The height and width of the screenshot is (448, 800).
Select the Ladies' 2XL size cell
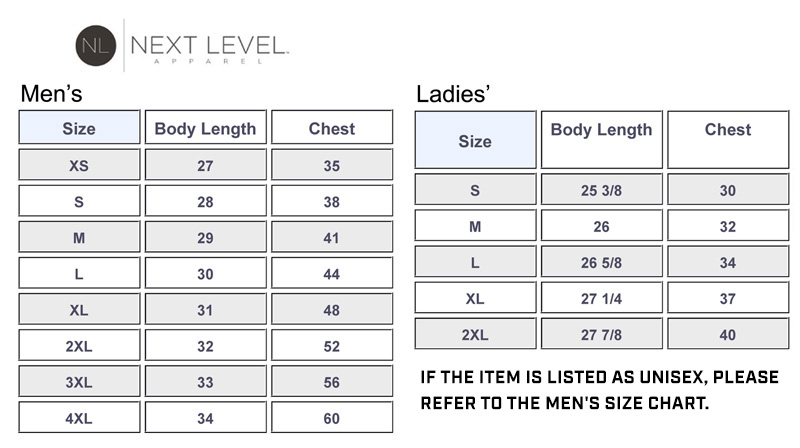(475, 334)
